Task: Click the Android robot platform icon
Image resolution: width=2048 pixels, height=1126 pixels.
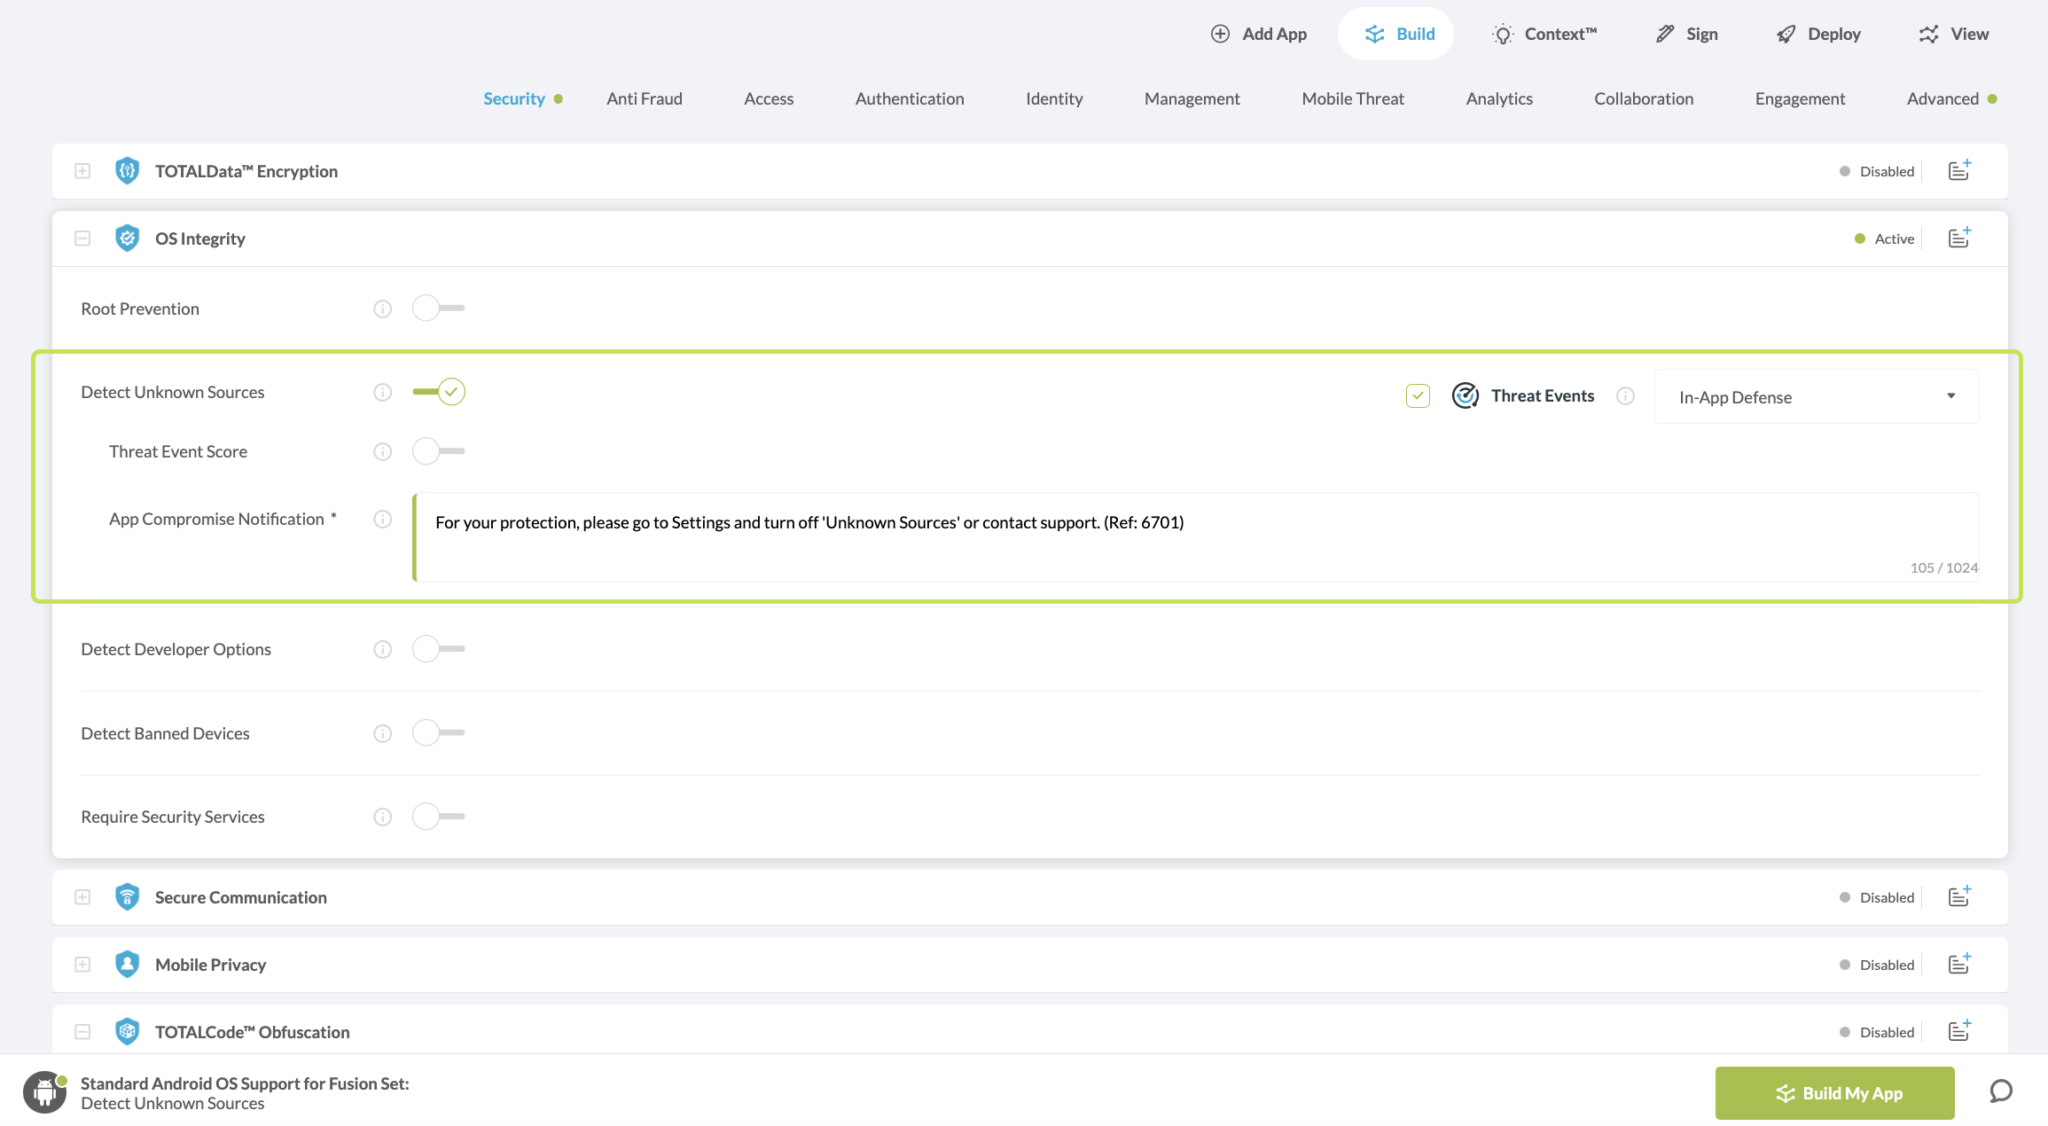Action: 45,1092
